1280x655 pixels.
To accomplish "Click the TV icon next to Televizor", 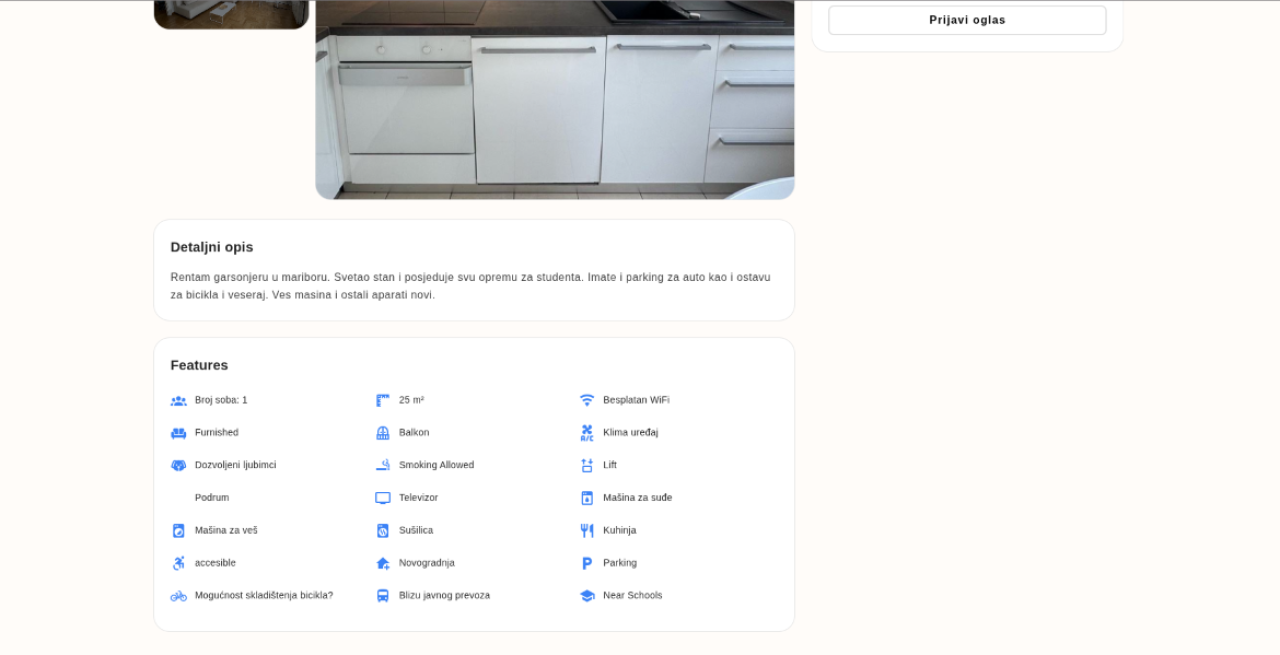I will (383, 498).
